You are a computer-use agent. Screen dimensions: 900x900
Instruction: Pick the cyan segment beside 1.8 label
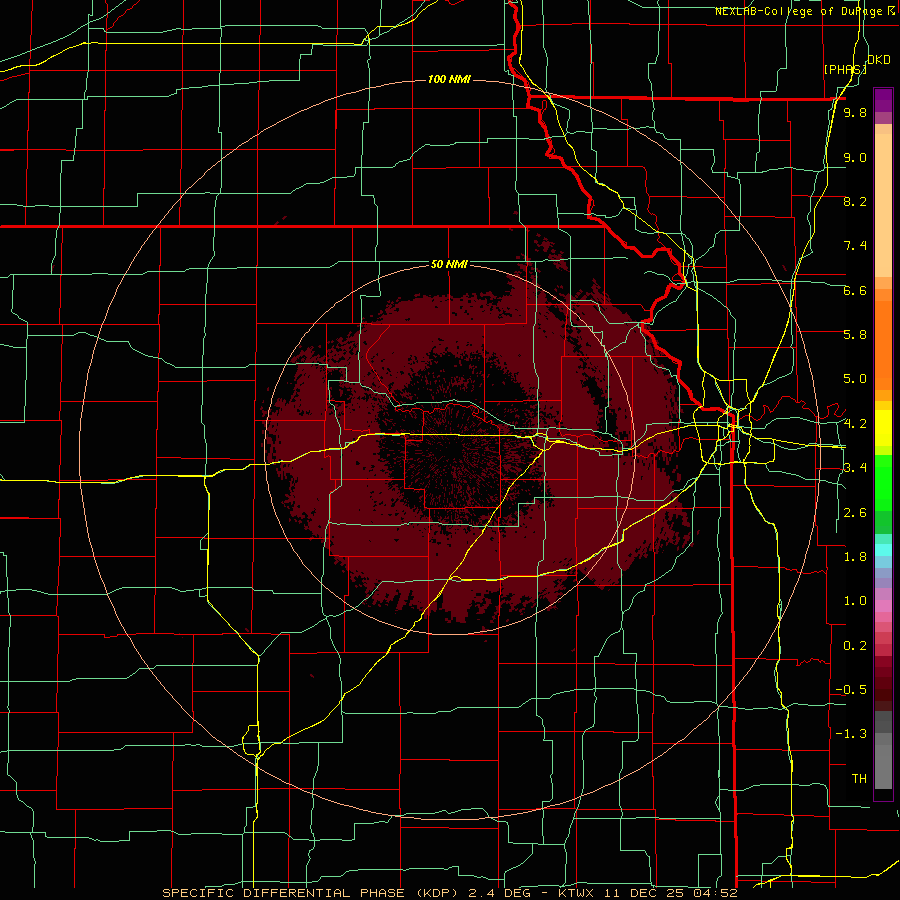[x=883, y=550]
